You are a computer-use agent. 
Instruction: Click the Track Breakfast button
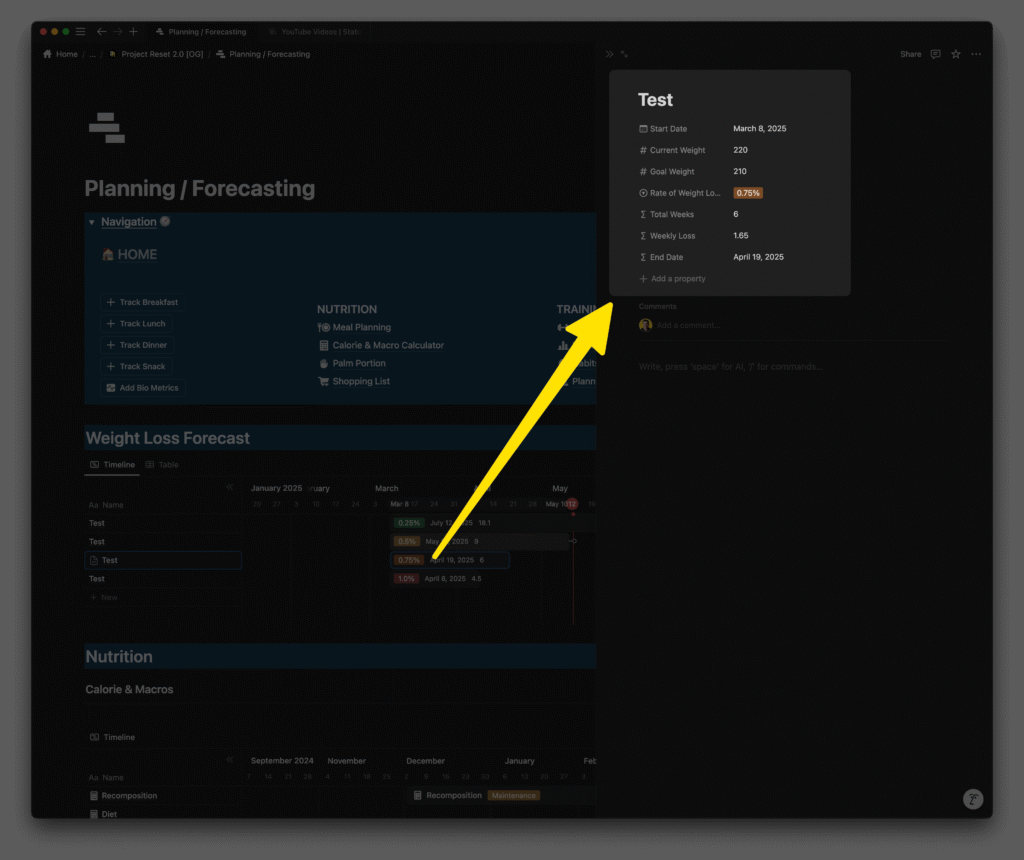pyautogui.click(x=142, y=302)
